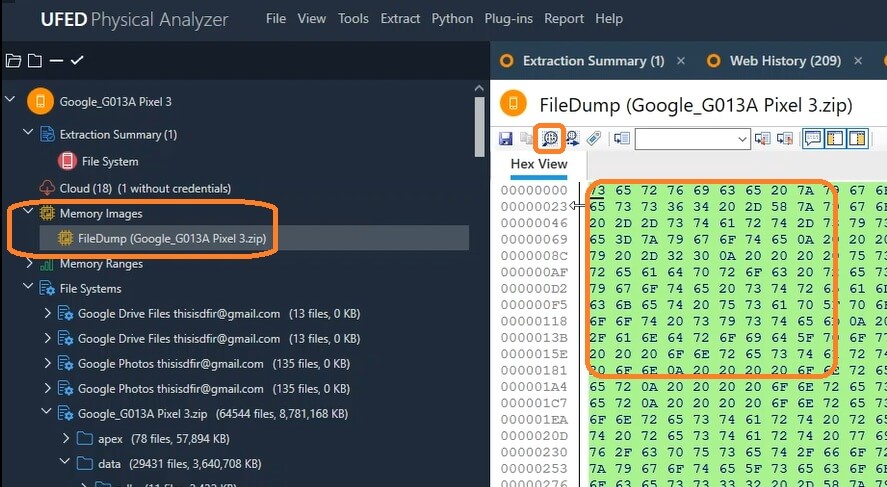The width and height of the screenshot is (887, 487).
Task: Collapse the Extraction Summary (1) tree node
Action: coord(28,133)
